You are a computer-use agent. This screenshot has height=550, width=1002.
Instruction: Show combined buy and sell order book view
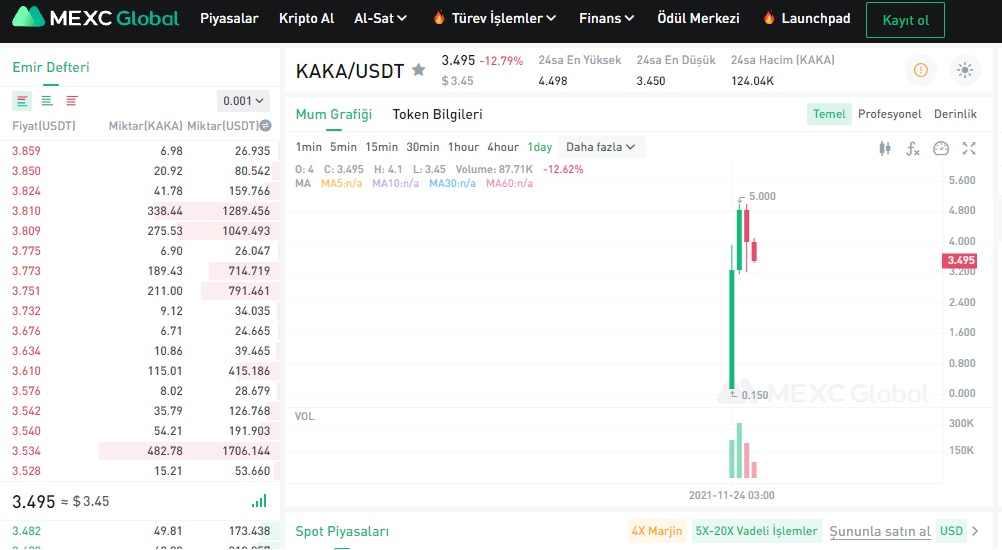(x=22, y=101)
